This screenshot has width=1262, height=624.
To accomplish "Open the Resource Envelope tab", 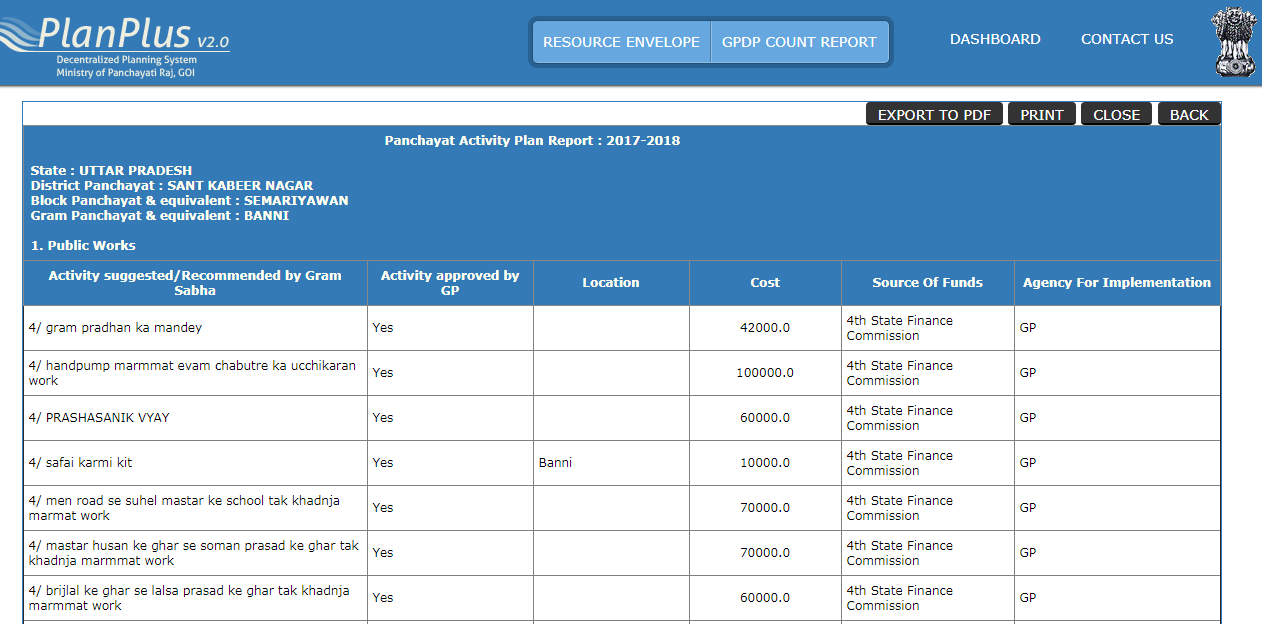I will coord(621,42).
